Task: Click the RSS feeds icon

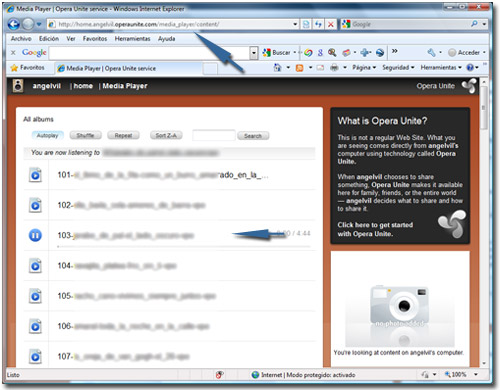Action: pyautogui.click(x=300, y=68)
